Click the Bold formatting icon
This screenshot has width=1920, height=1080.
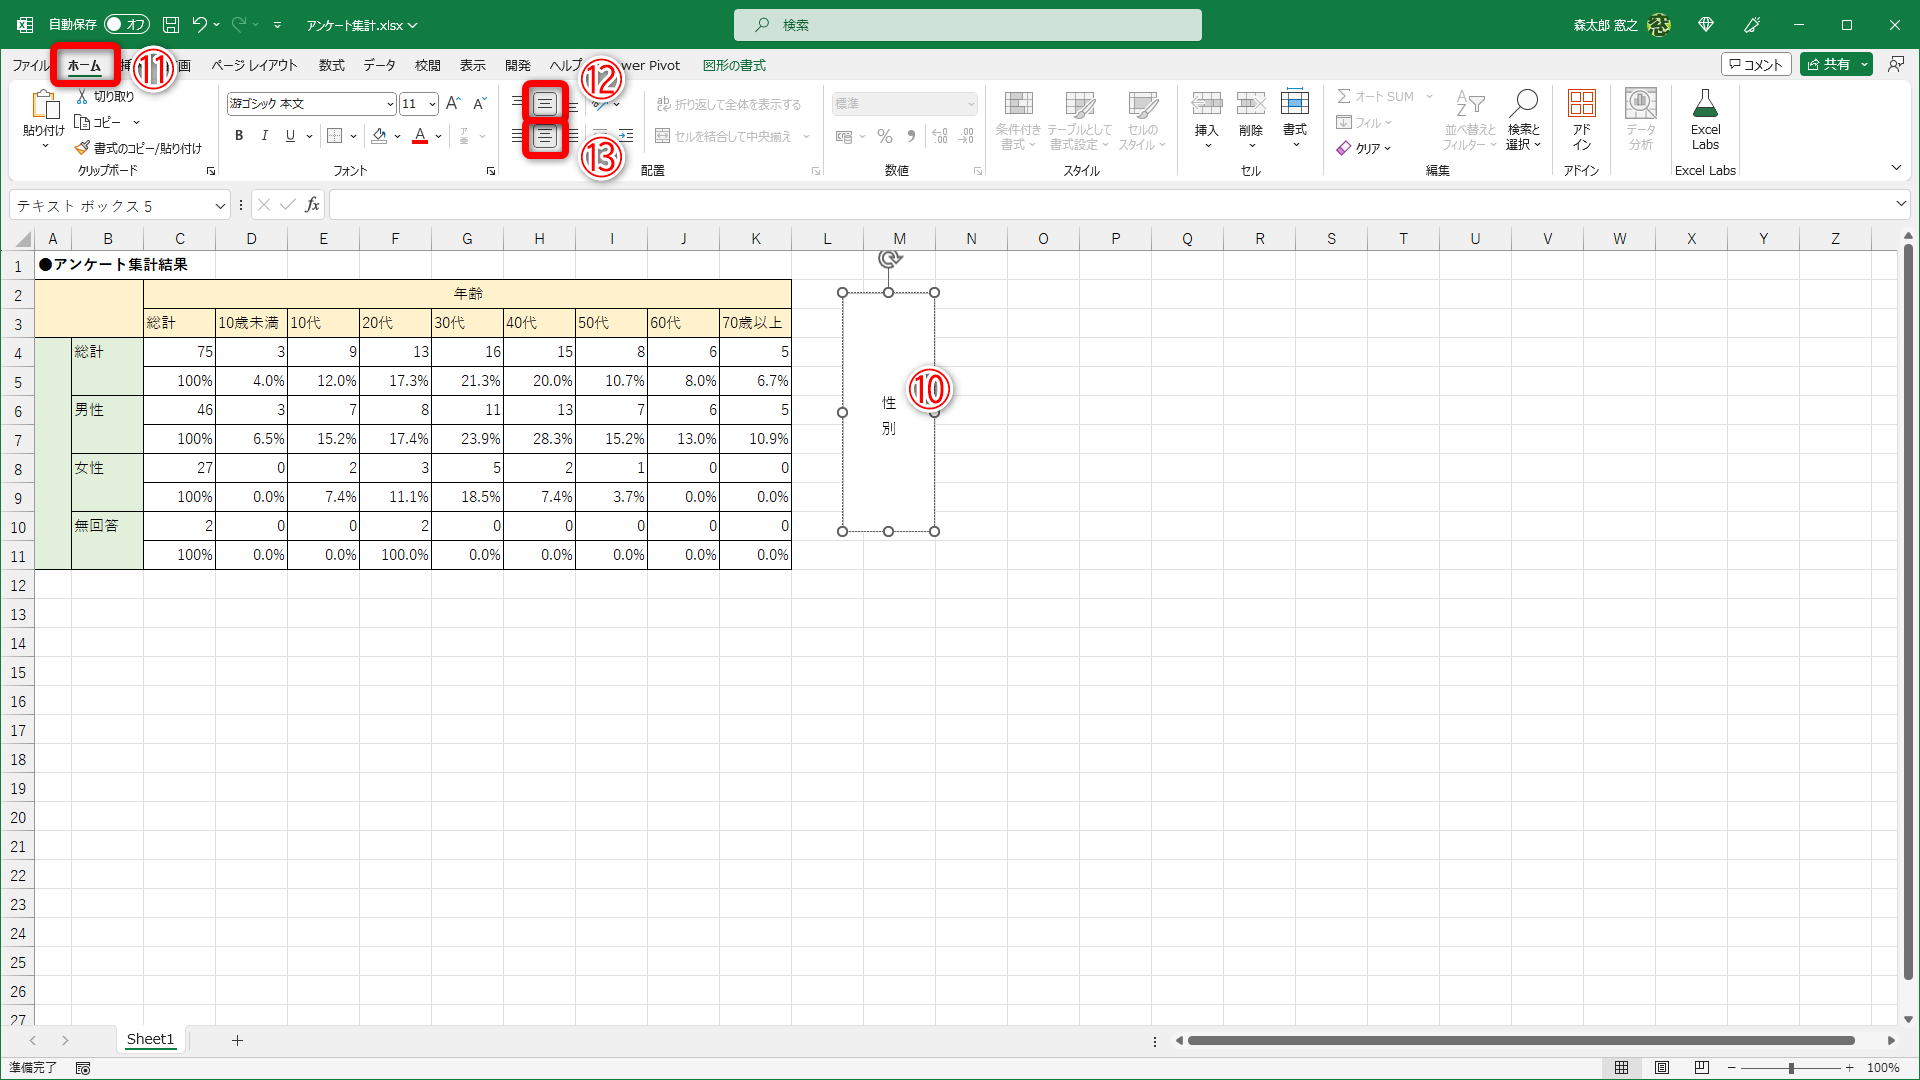point(239,136)
